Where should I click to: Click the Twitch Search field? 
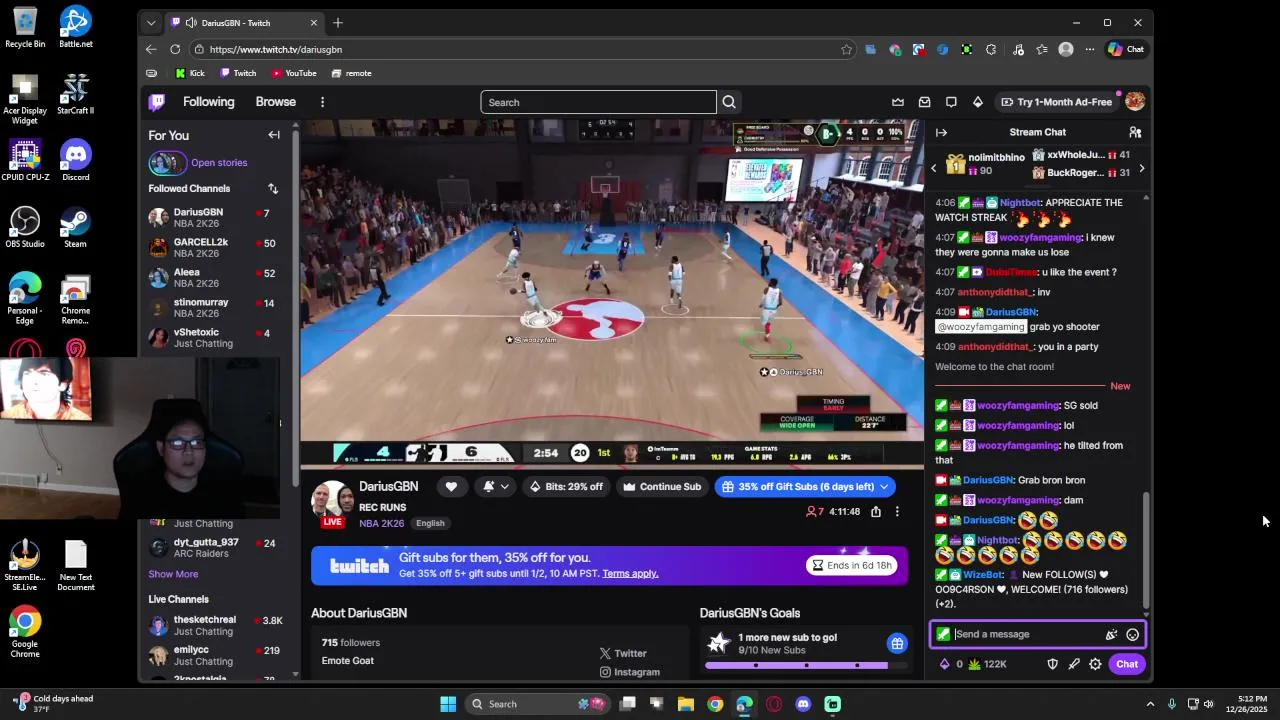598,102
